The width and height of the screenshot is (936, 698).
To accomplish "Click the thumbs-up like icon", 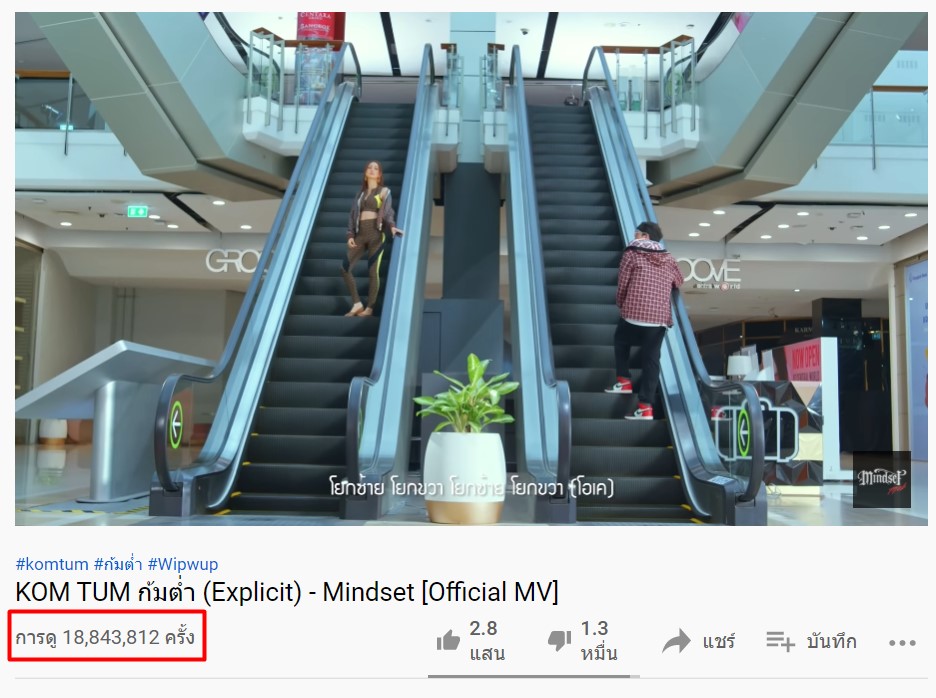I will point(448,641).
